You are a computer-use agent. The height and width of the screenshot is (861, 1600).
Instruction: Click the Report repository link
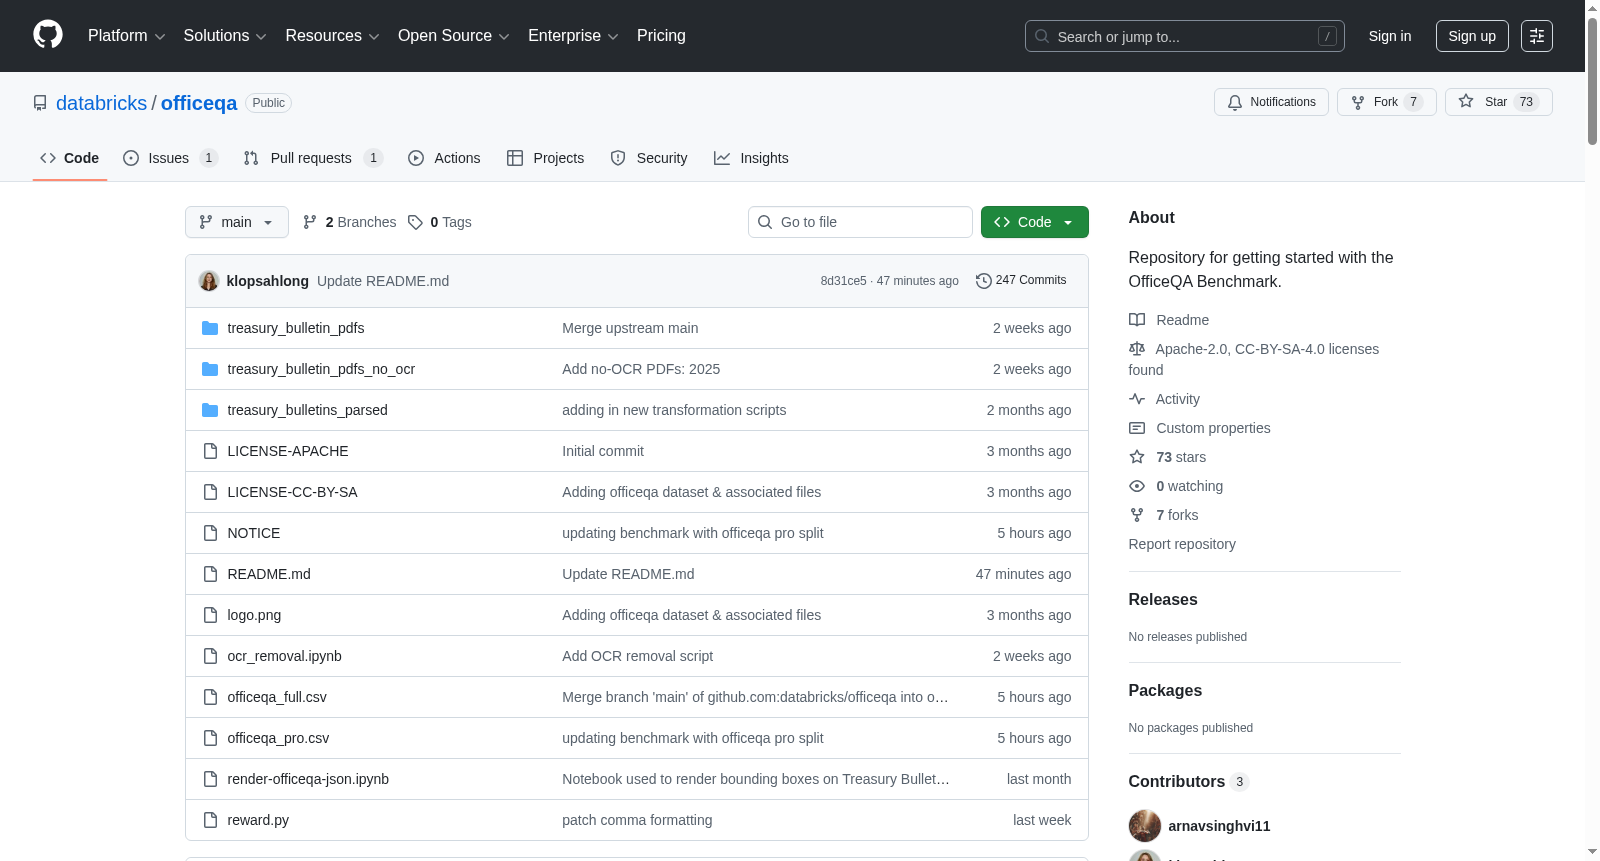tap(1182, 544)
